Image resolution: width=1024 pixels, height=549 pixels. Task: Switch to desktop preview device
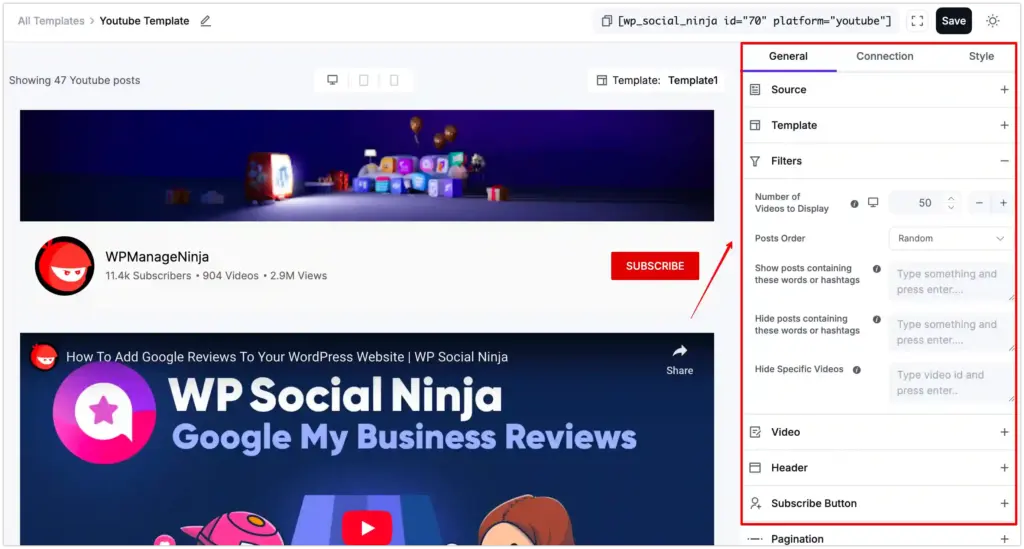pyautogui.click(x=332, y=80)
